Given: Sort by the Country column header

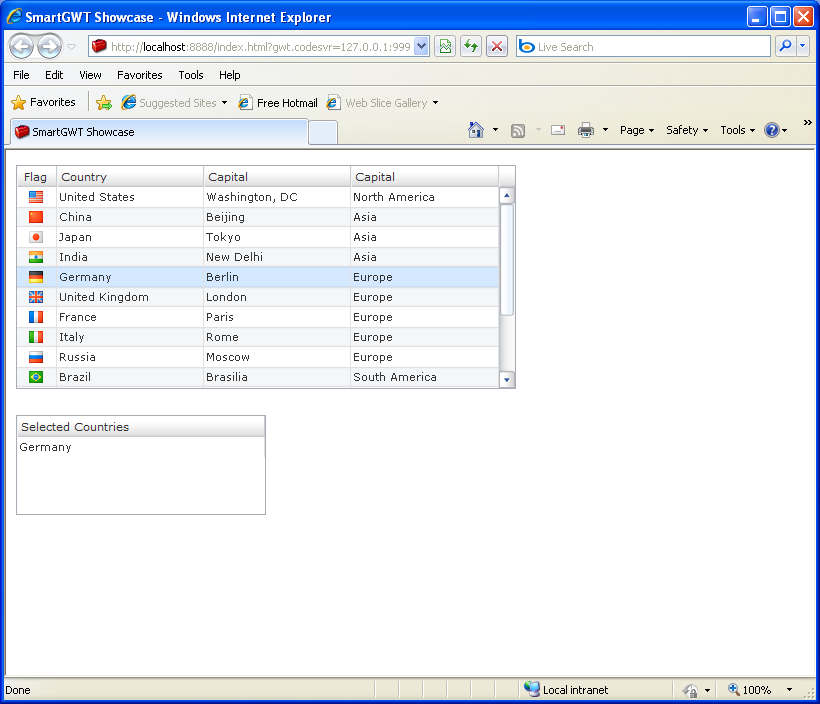Looking at the screenshot, I should click(130, 177).
